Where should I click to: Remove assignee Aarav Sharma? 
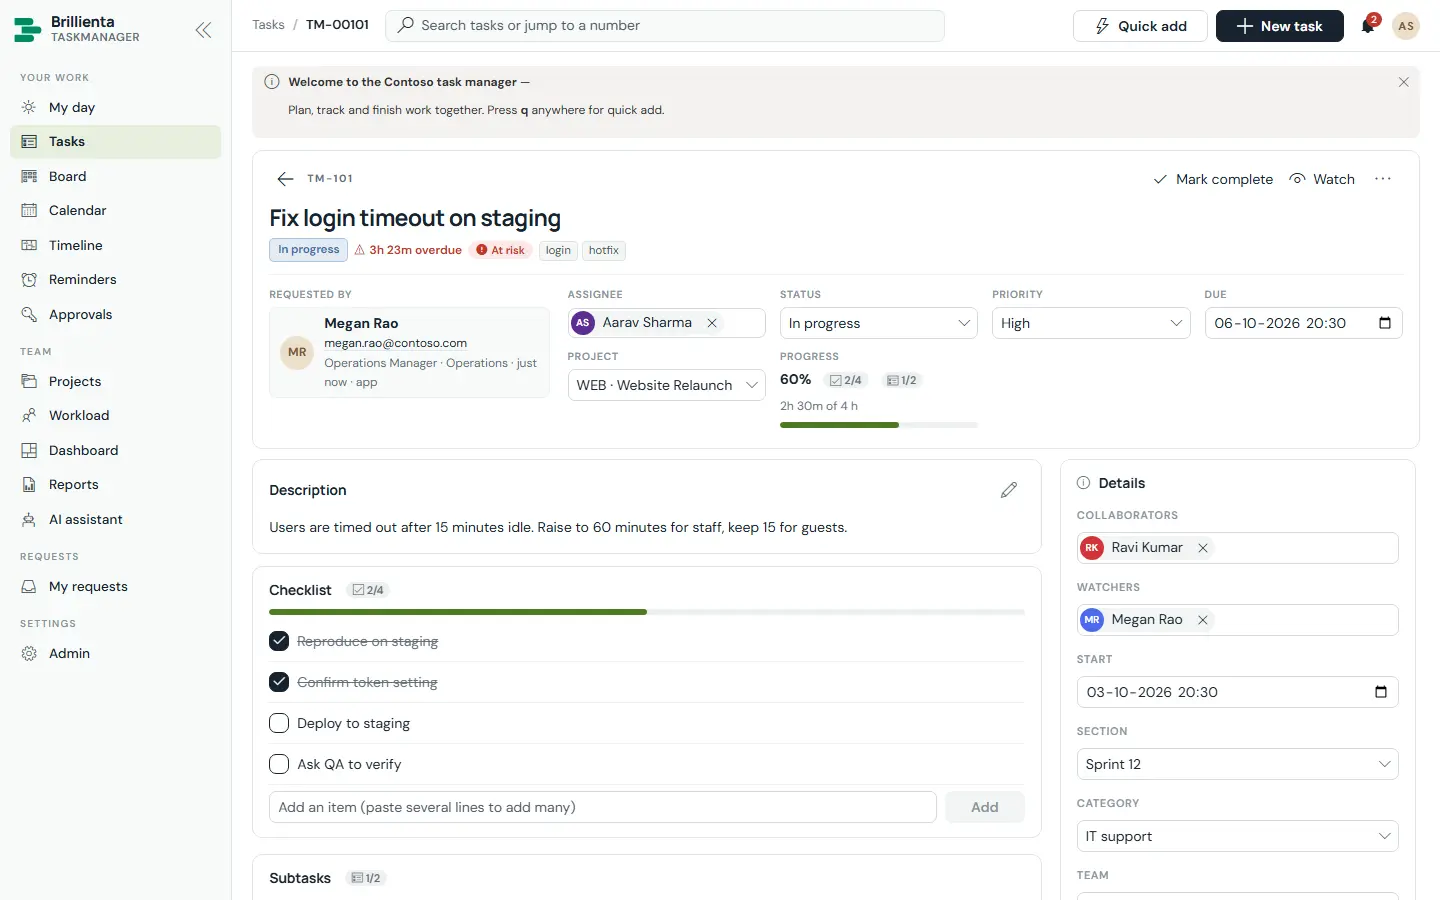(712, 323)
